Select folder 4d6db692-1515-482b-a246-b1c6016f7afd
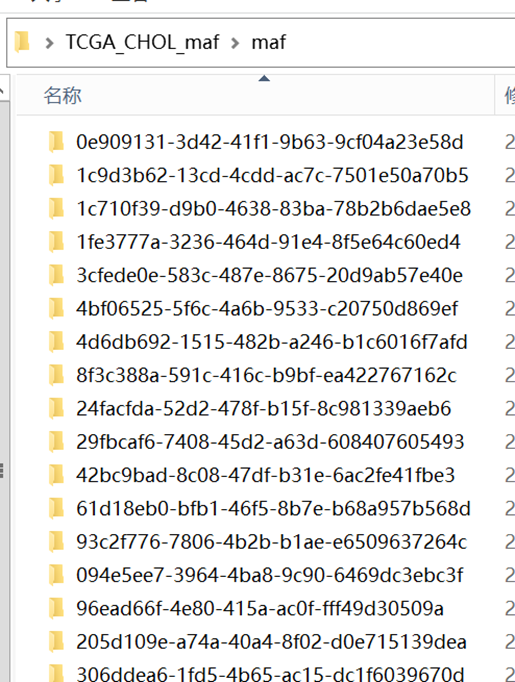 click(x=272, y=342)
